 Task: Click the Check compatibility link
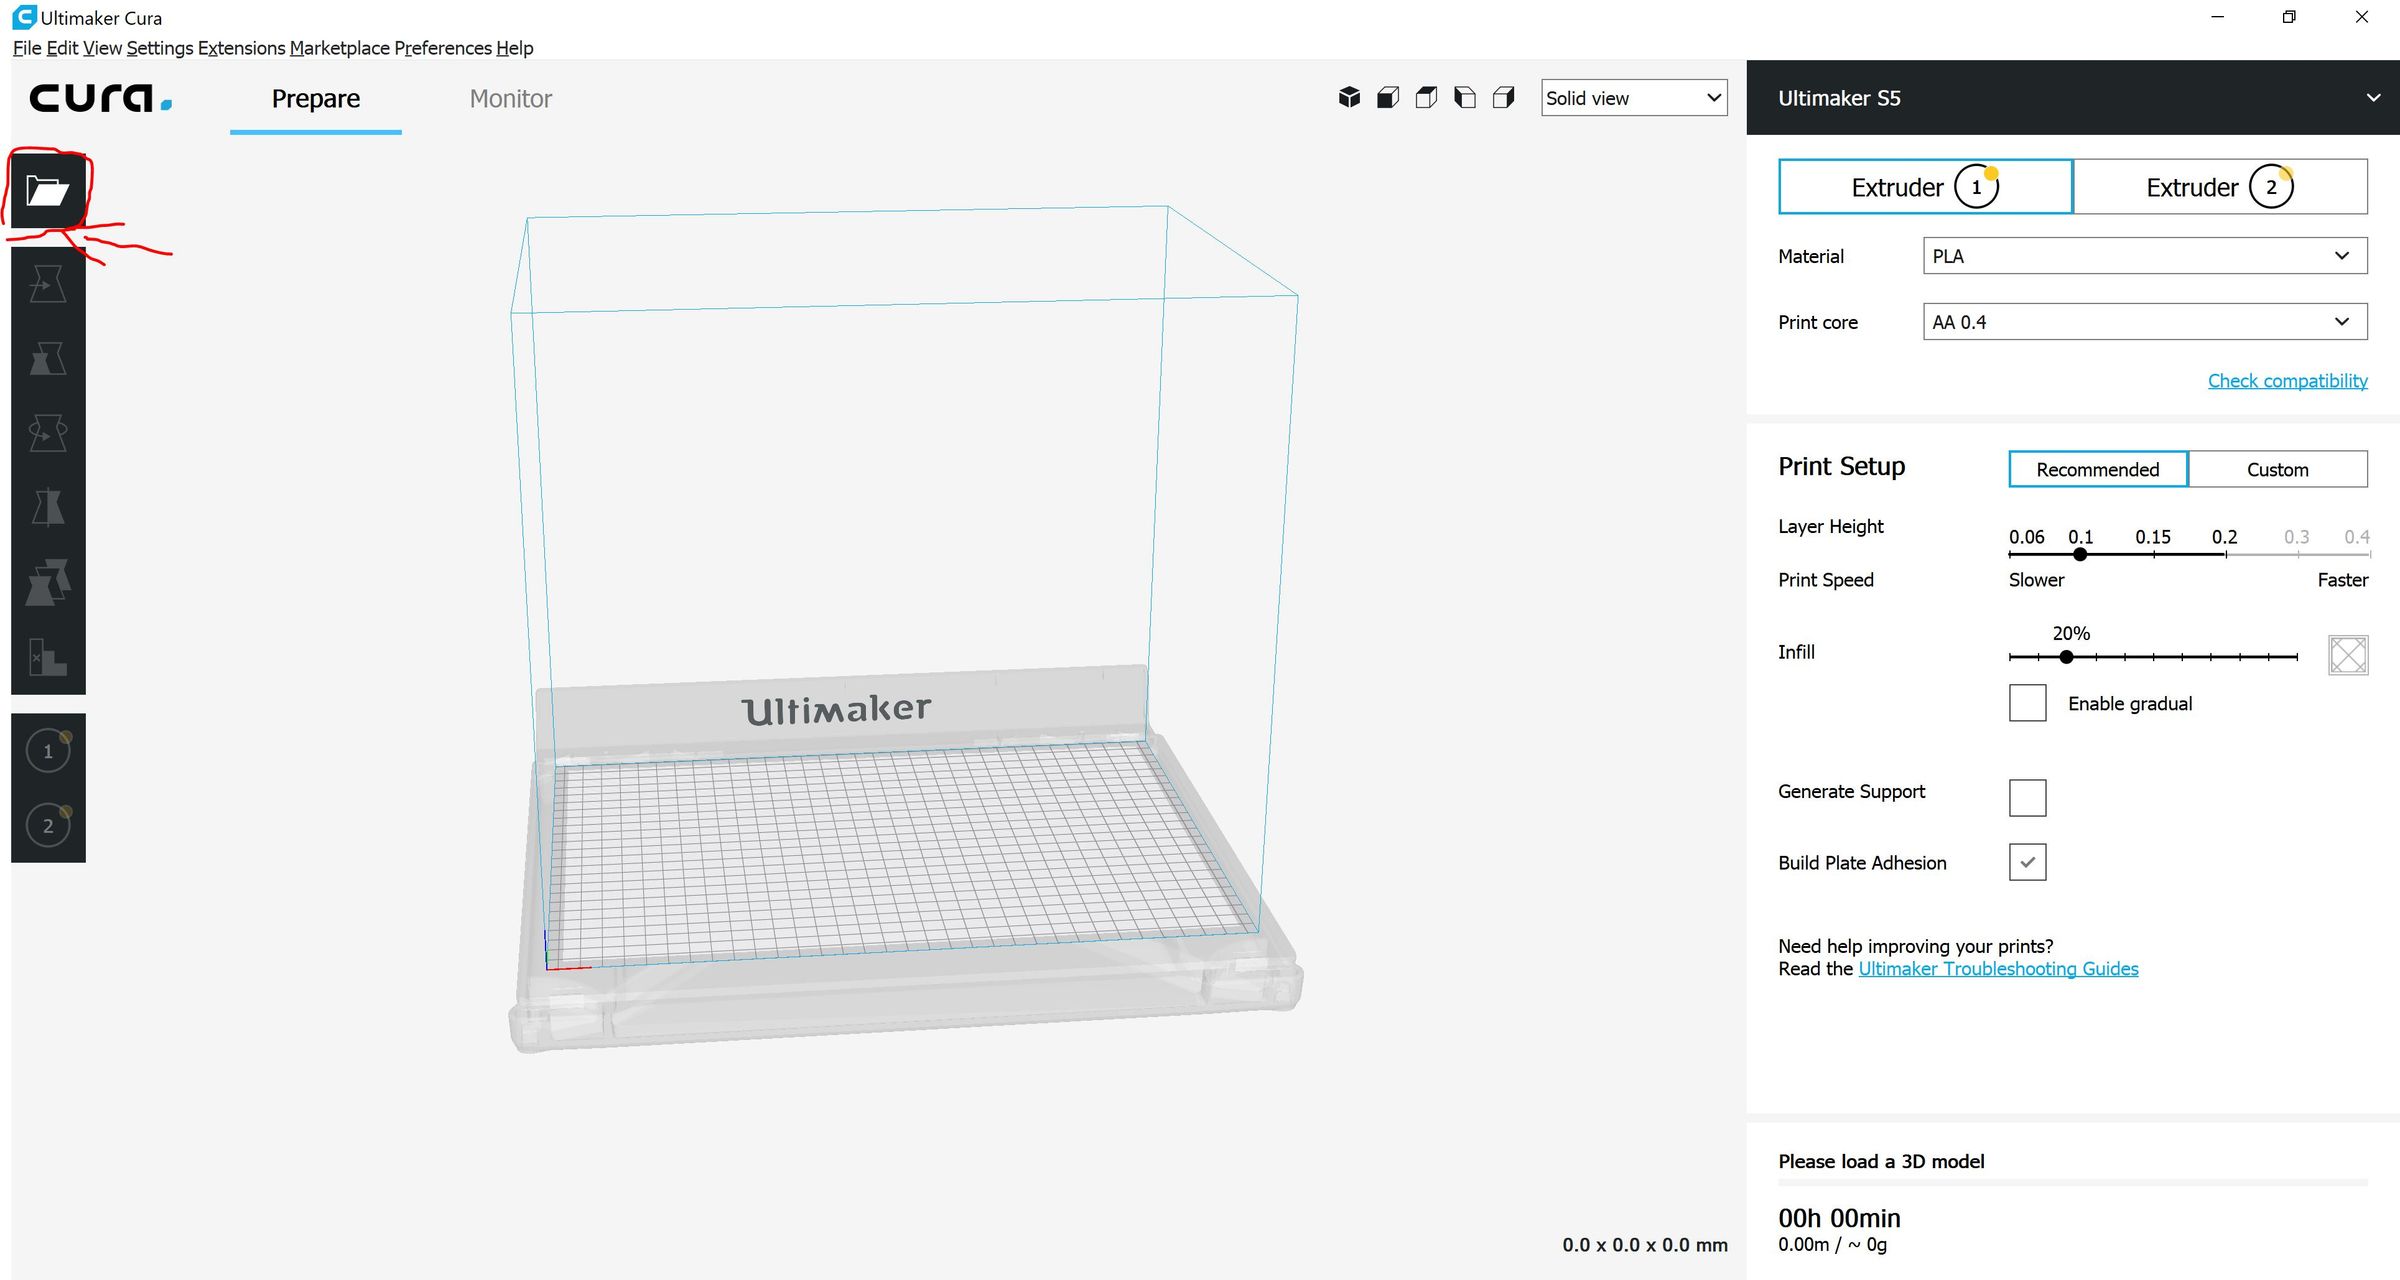pos(2288,380)
